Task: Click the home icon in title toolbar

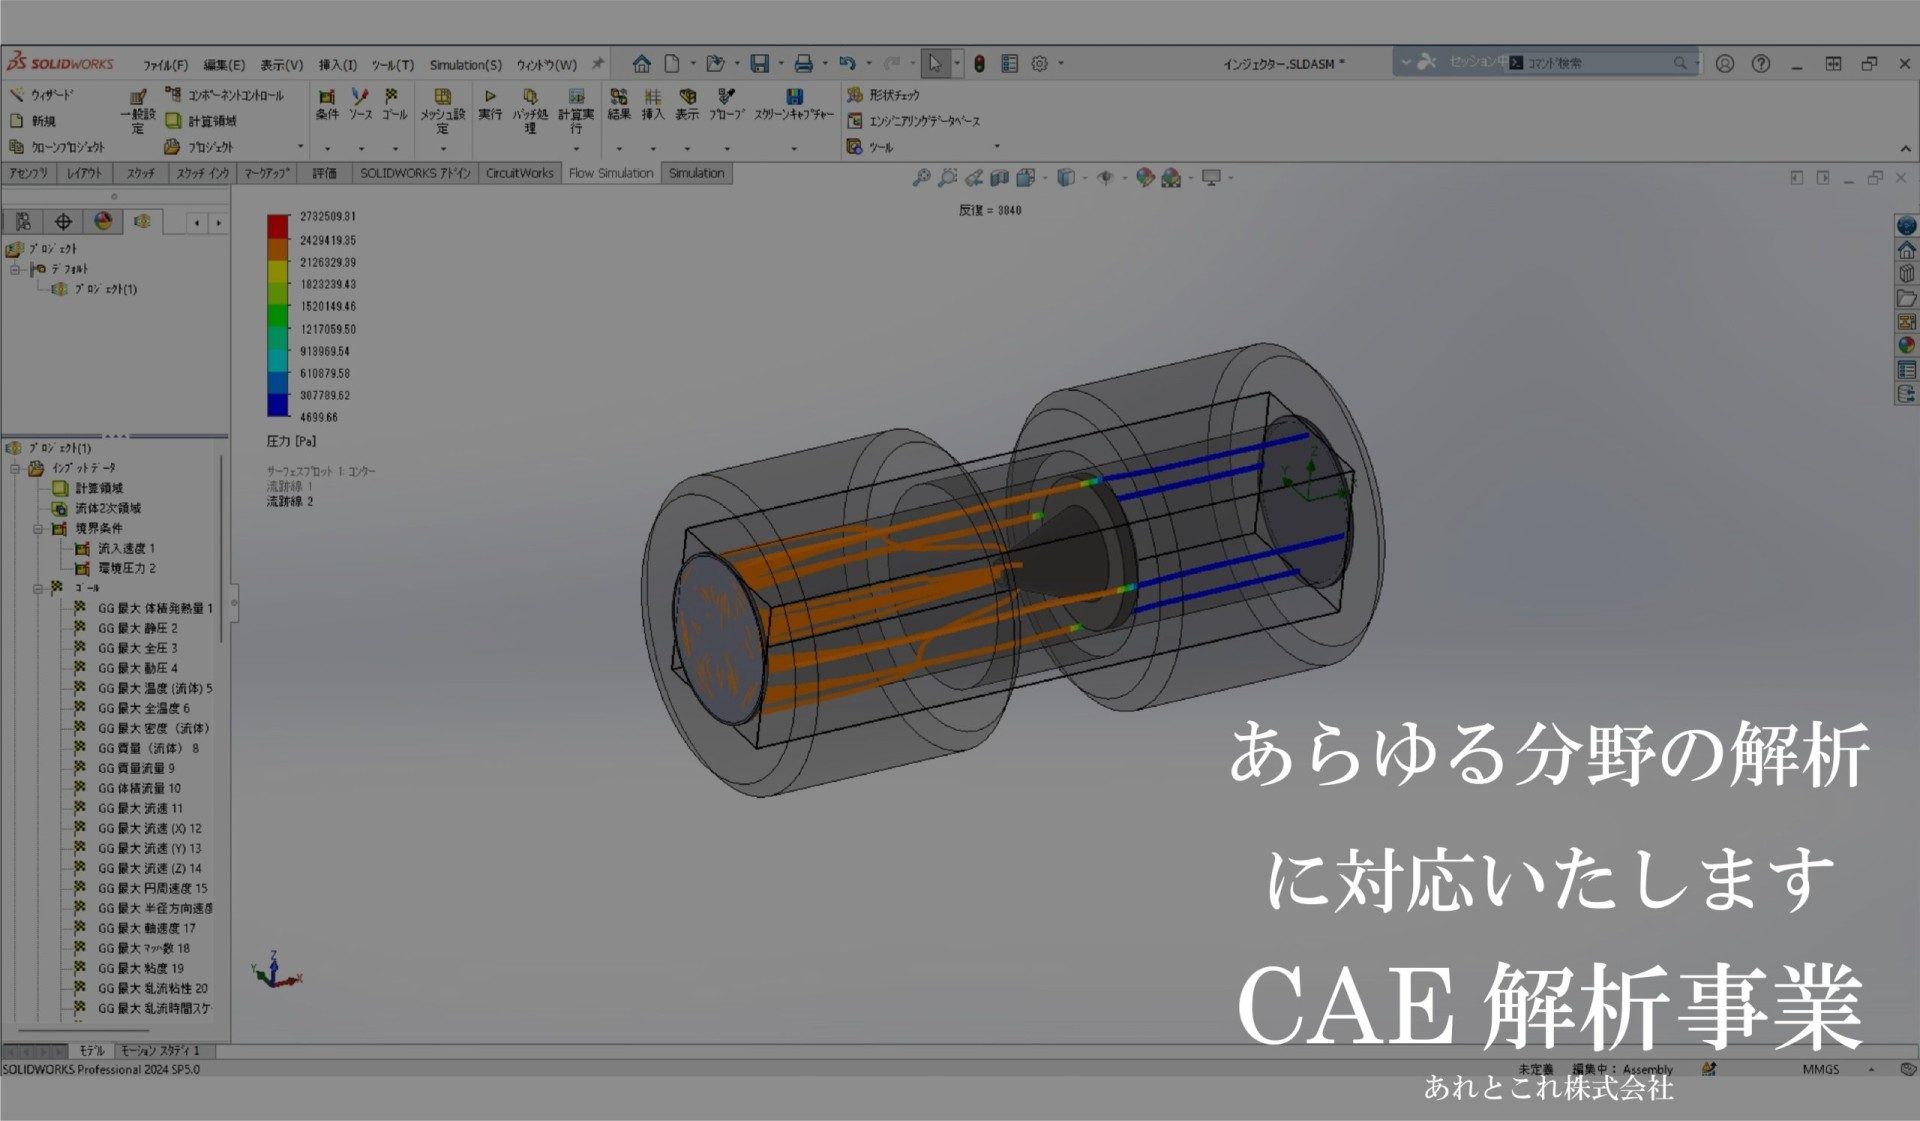Action: (x=641, y=64)
